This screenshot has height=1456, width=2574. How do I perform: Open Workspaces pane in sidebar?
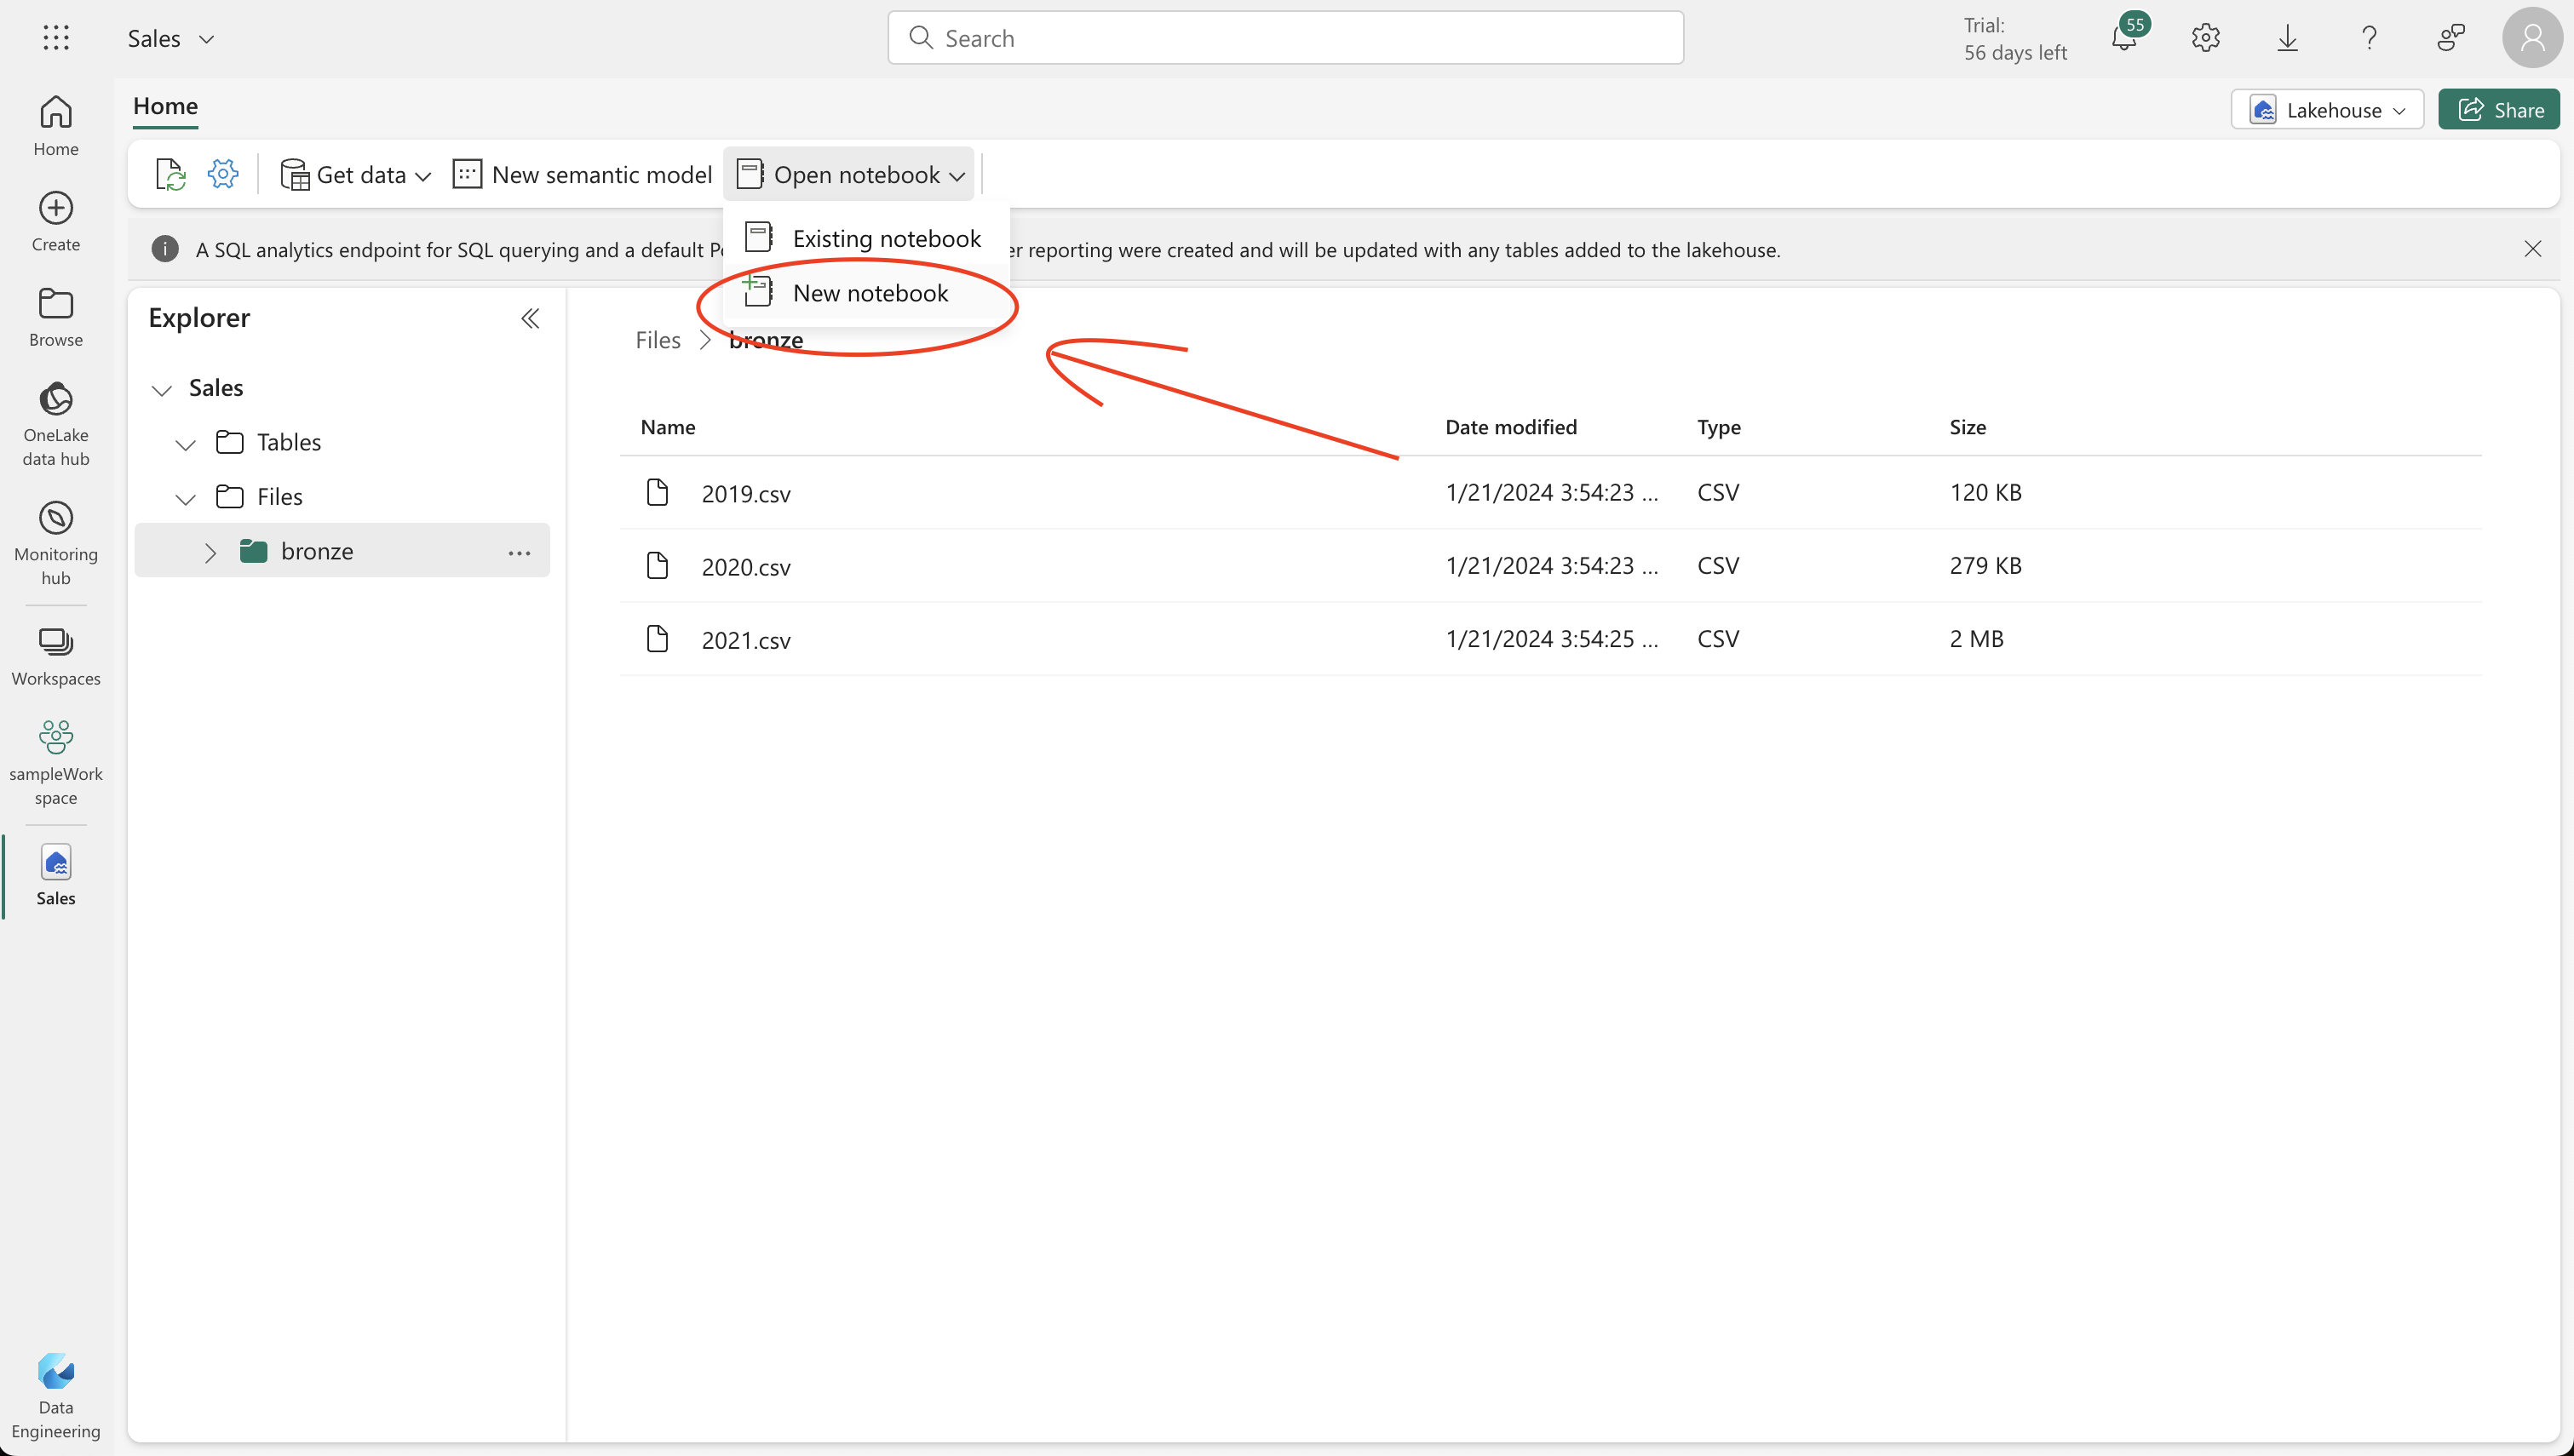[56, 657]
